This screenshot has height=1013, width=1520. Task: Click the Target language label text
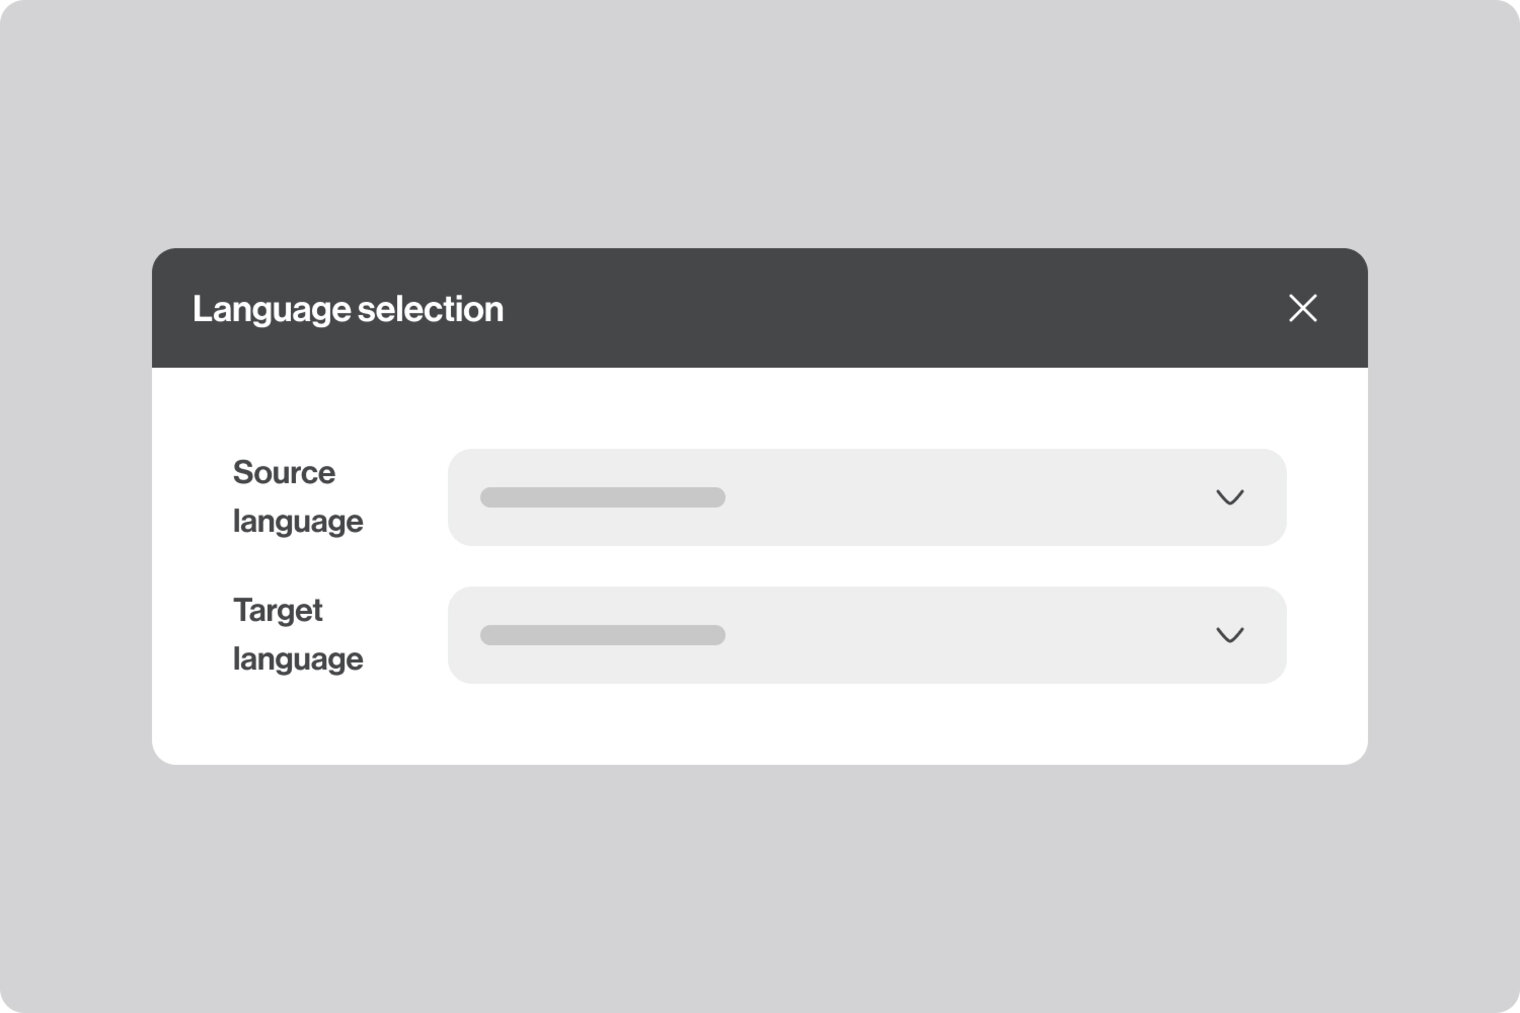297,635
